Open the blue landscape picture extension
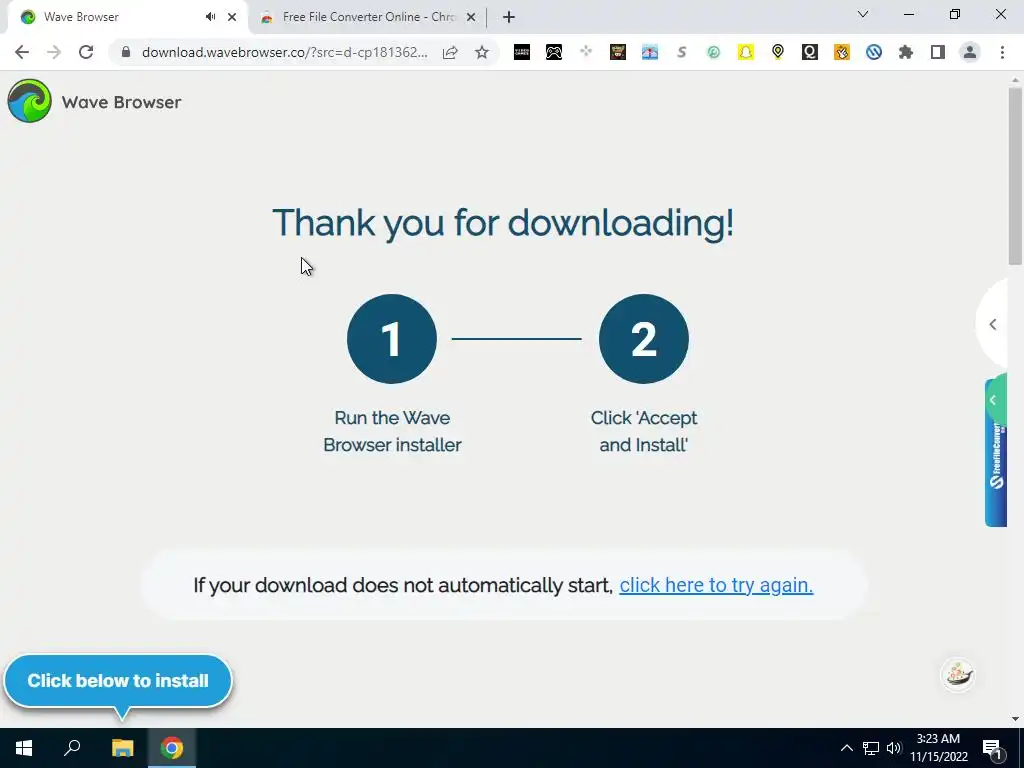 coord(650,52)
